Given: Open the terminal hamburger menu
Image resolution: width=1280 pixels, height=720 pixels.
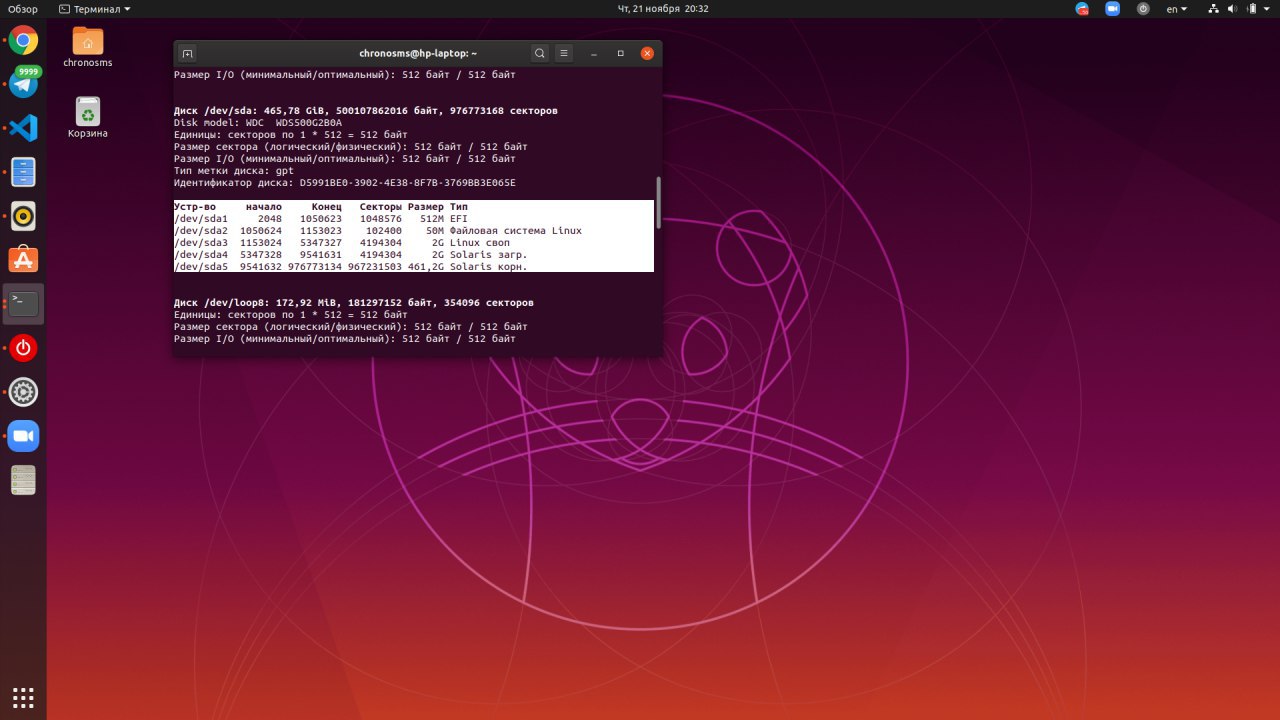Looking at the screenshot, I should [x=564, y=53].
